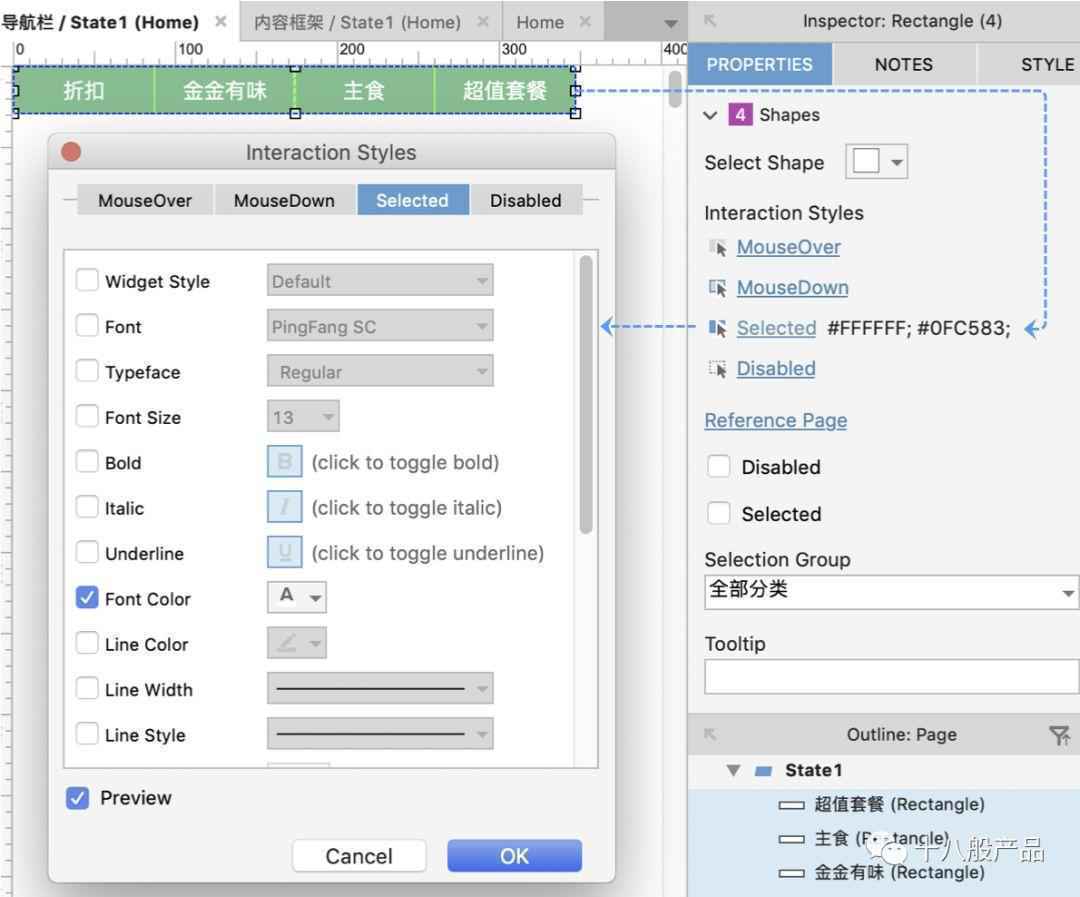Image resolution: width=1080 pixels, height=897 pixels.
Task: Click the Selected interaction style icon
Action: pos(718,329)
